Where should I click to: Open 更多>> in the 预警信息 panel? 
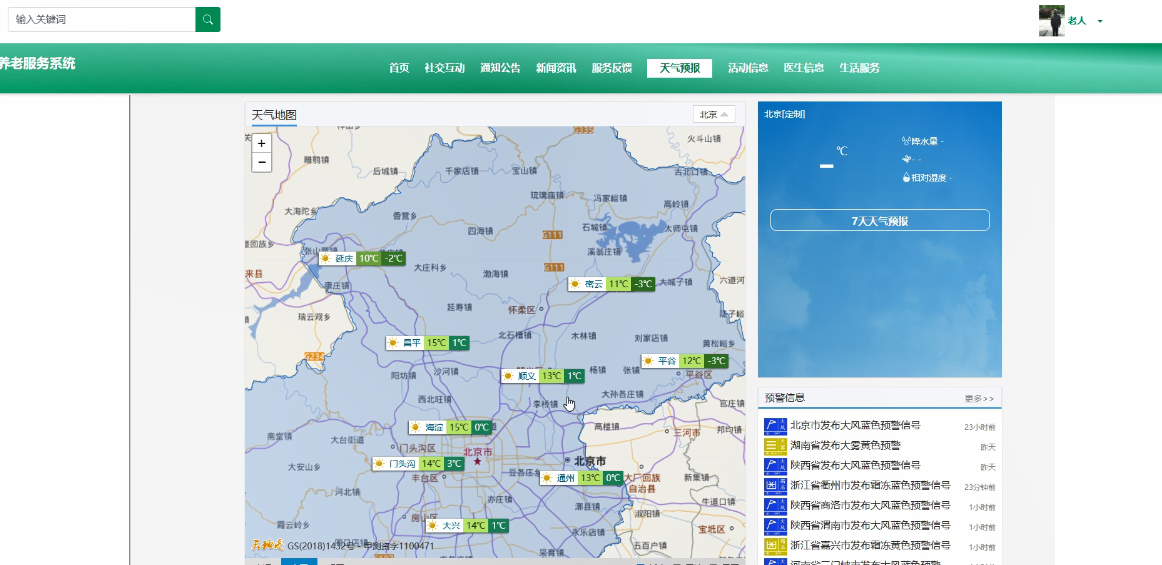coord(979,399)
